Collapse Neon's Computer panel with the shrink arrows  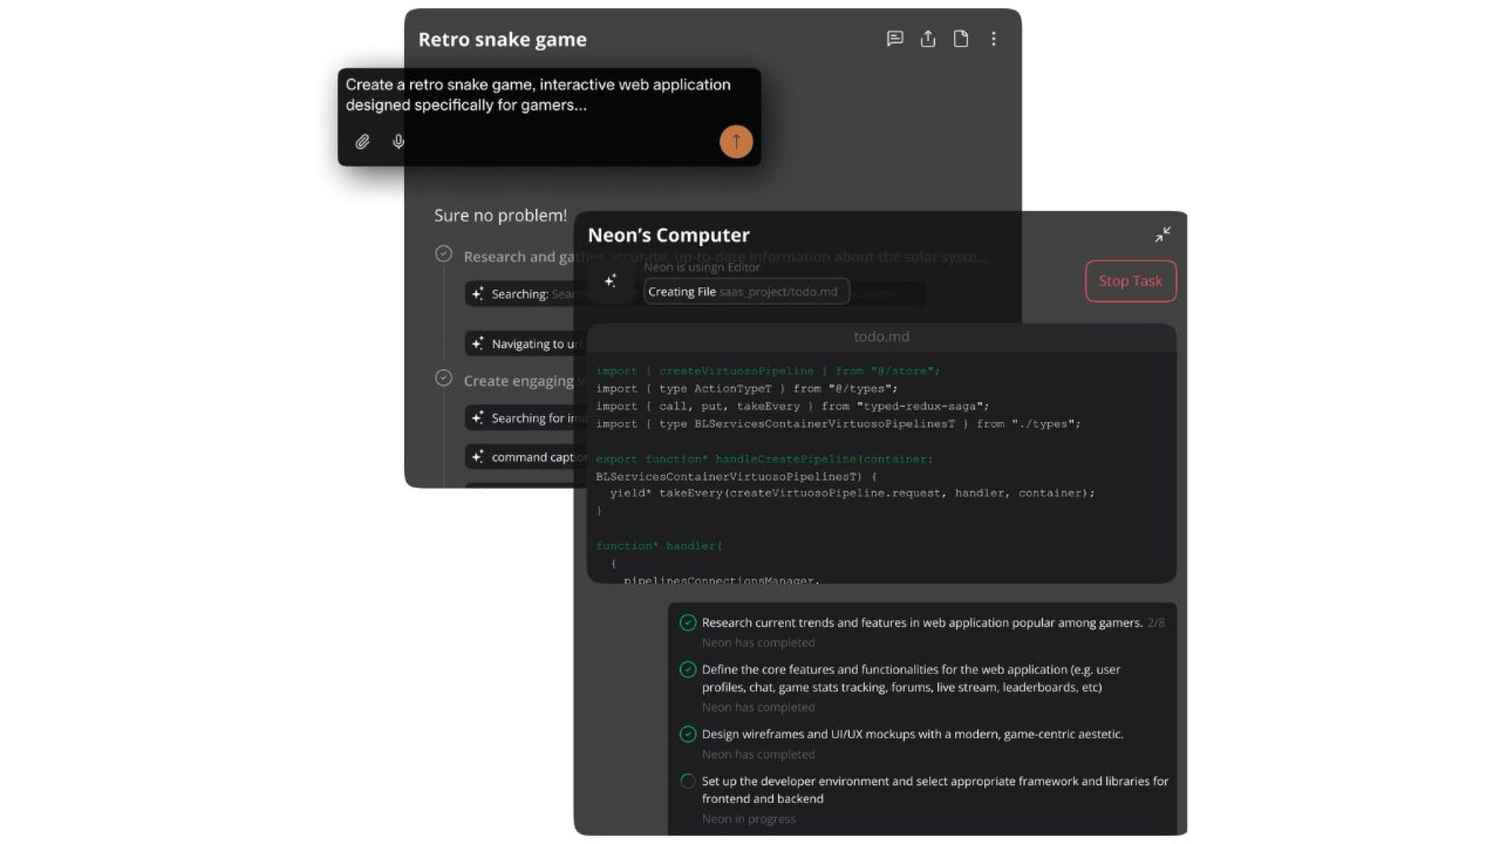coord(1162,234)
